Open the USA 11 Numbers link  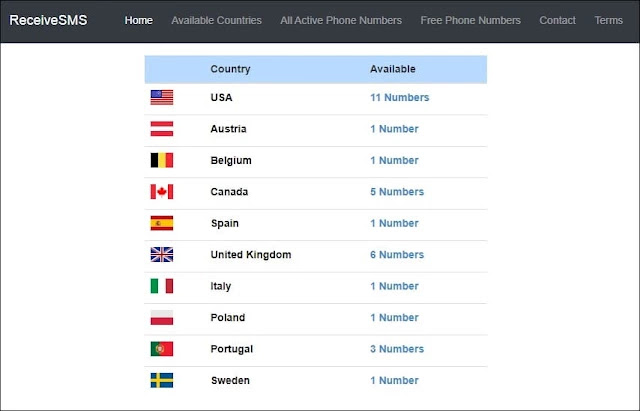click(x=400, y=98)
